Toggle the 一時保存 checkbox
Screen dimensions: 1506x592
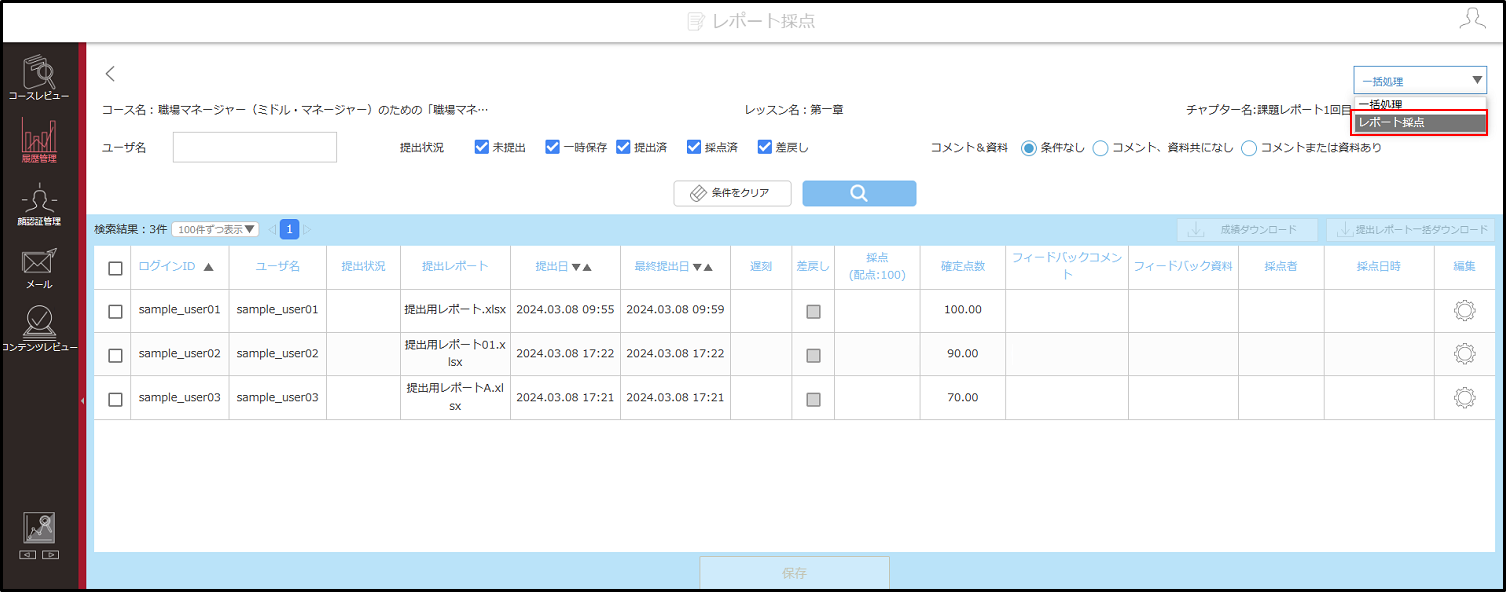pyautogui.click(x=552, y=147)
